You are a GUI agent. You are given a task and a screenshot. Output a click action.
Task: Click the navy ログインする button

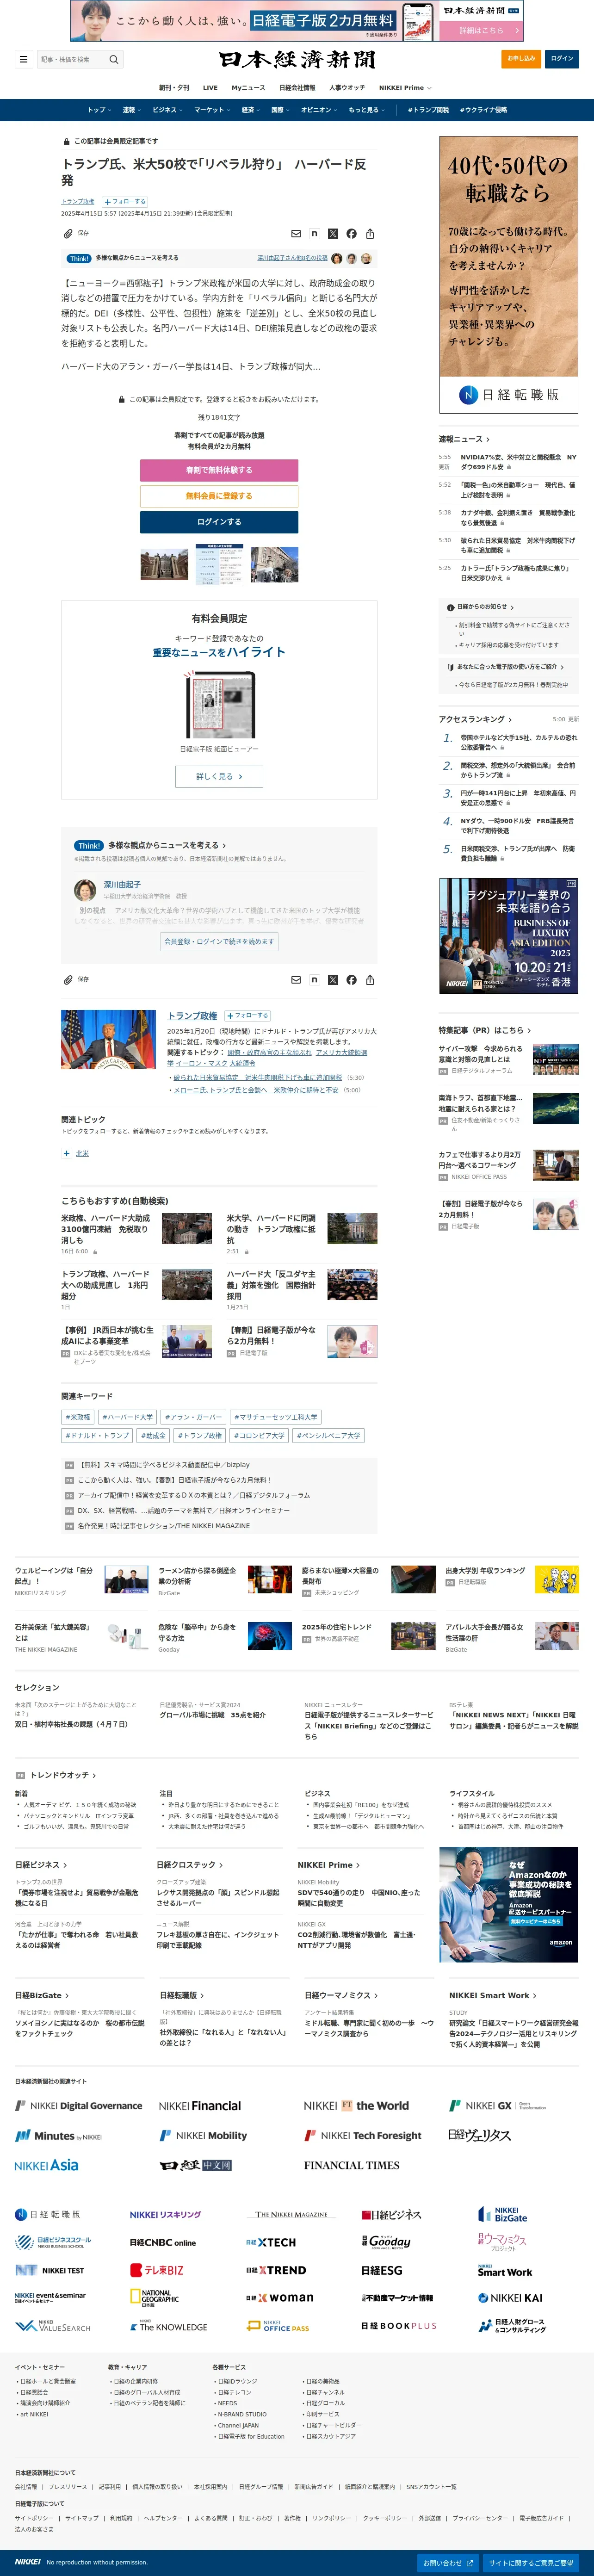point(219,522)
